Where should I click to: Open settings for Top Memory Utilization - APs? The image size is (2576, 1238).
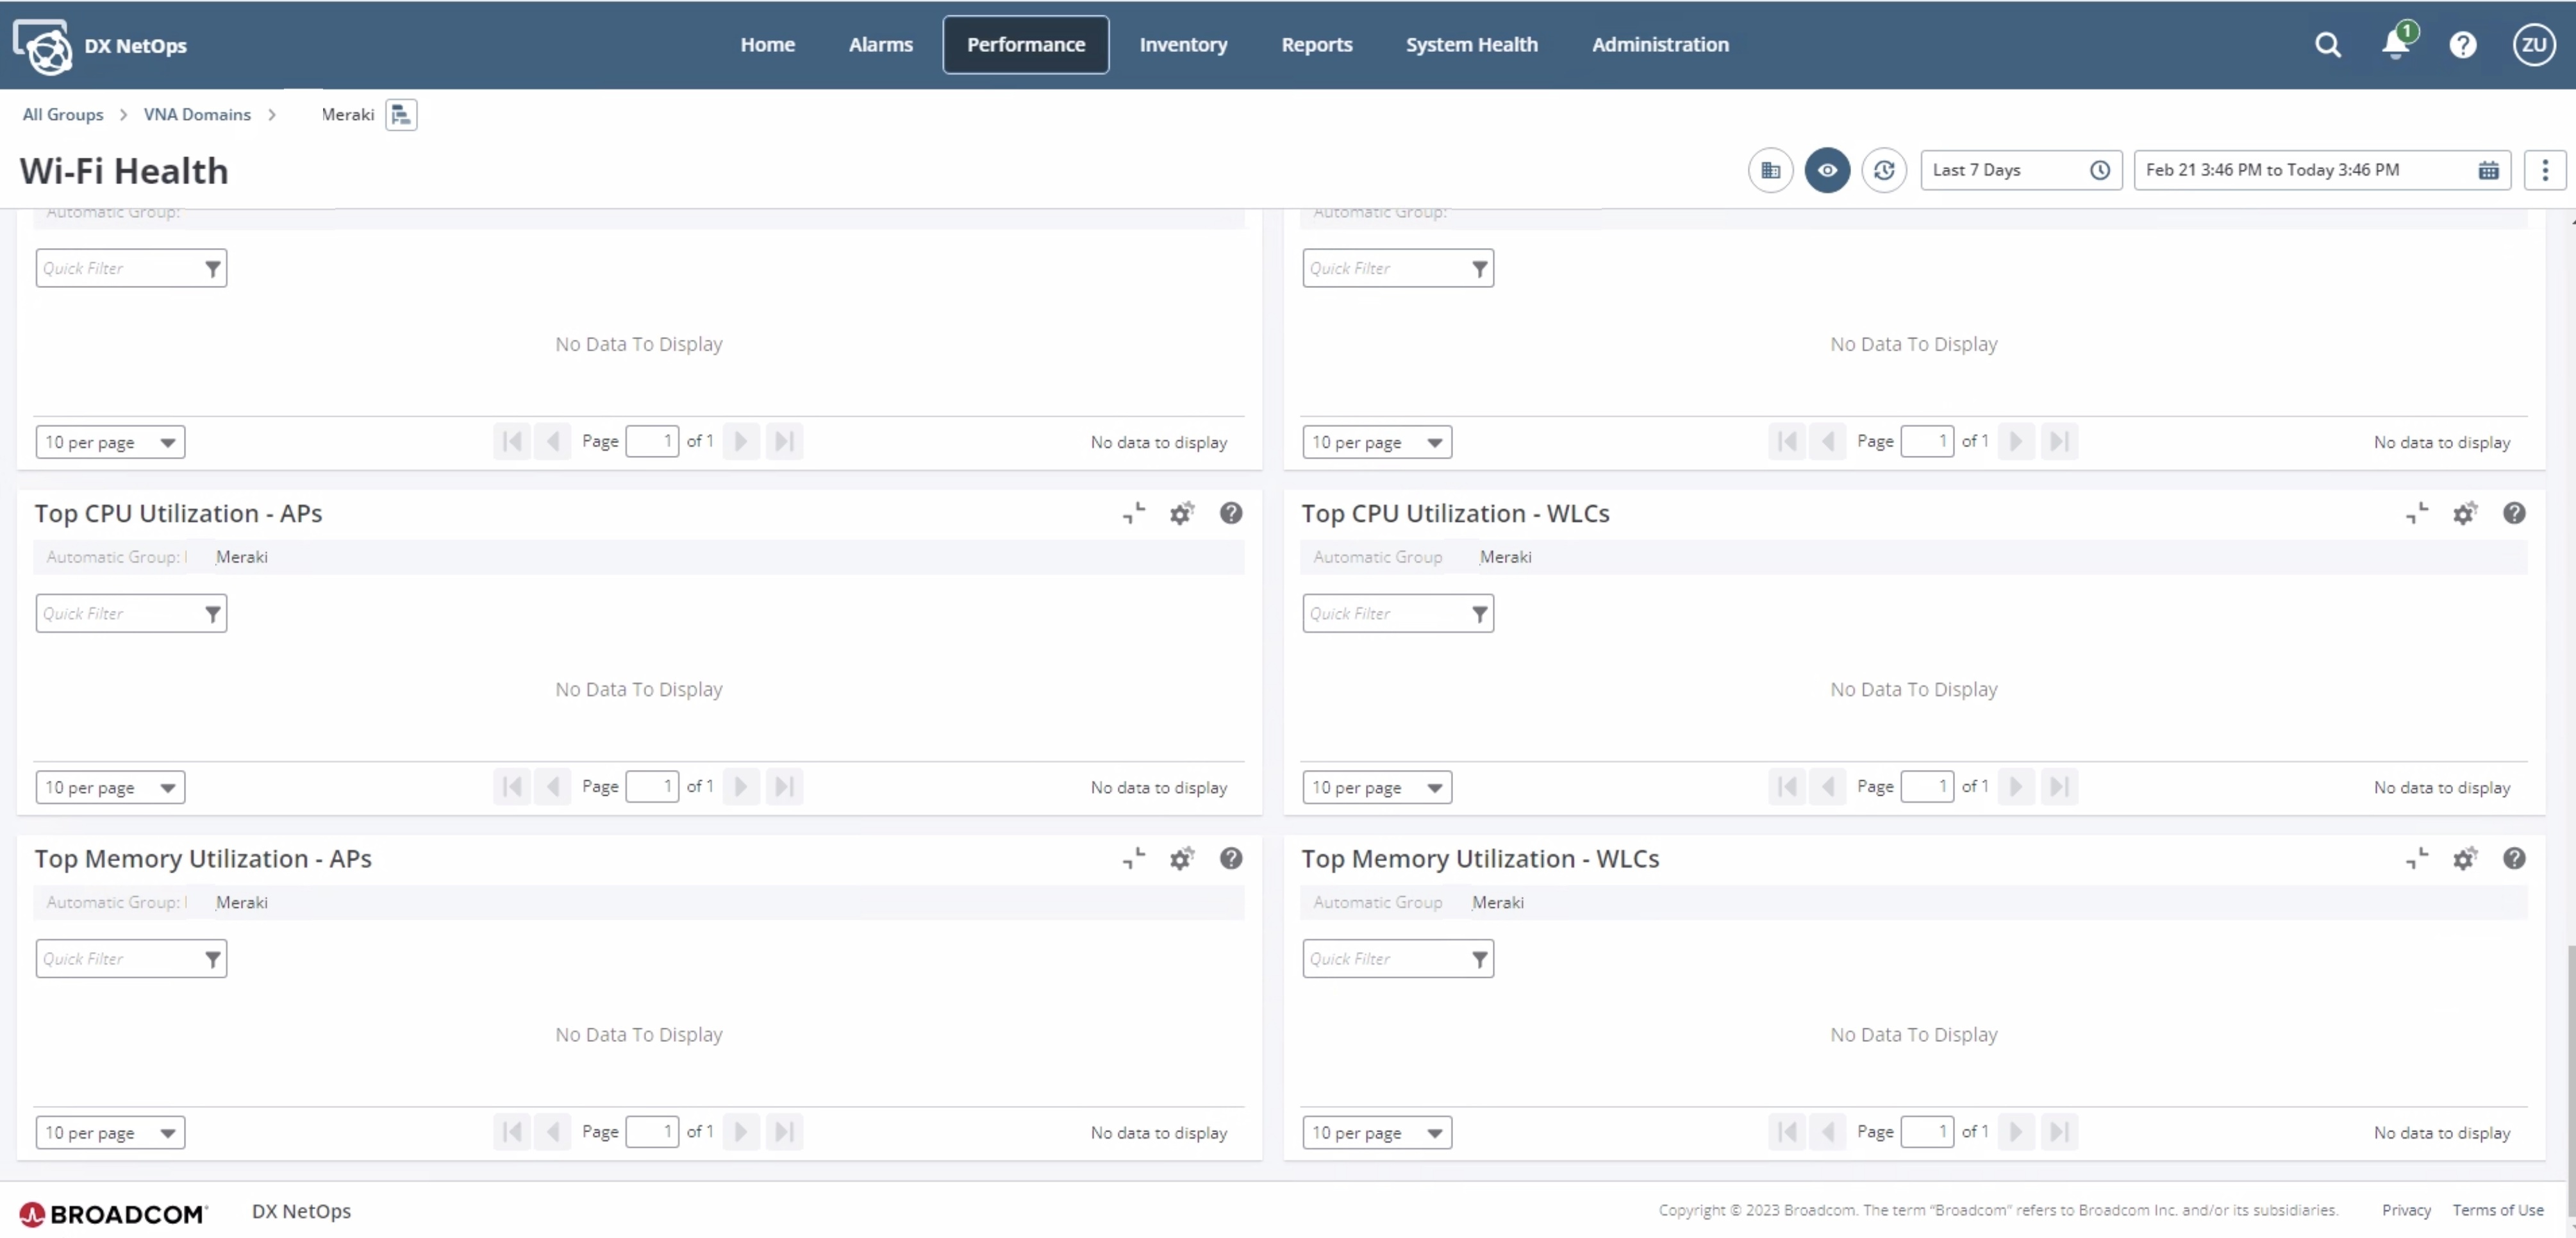pos(1181,858)
